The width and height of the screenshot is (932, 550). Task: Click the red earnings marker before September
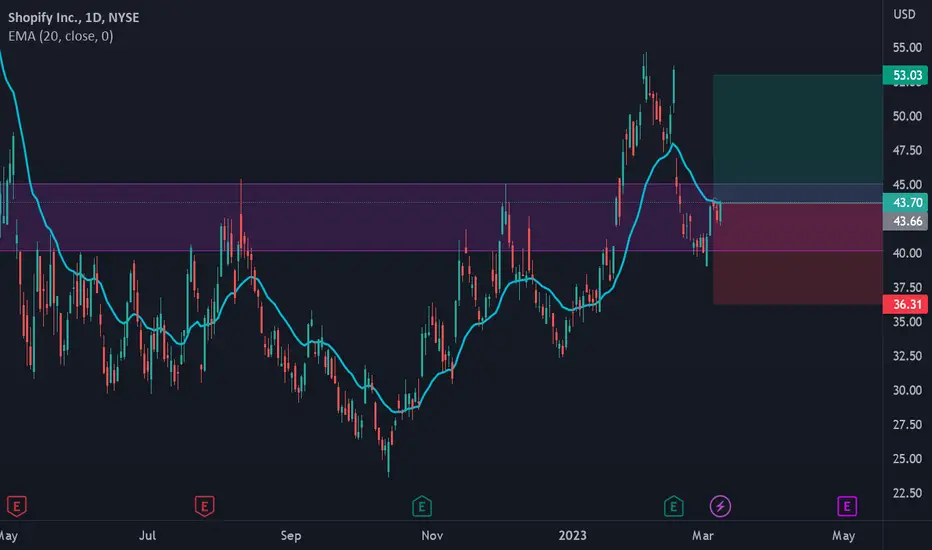point(204,507)
